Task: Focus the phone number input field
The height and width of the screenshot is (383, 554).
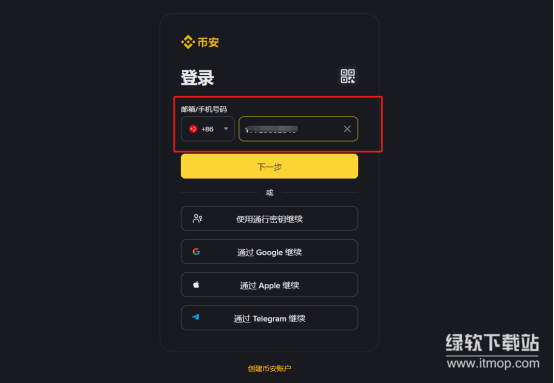Action: pyautogui.click(x=298, y=129)
